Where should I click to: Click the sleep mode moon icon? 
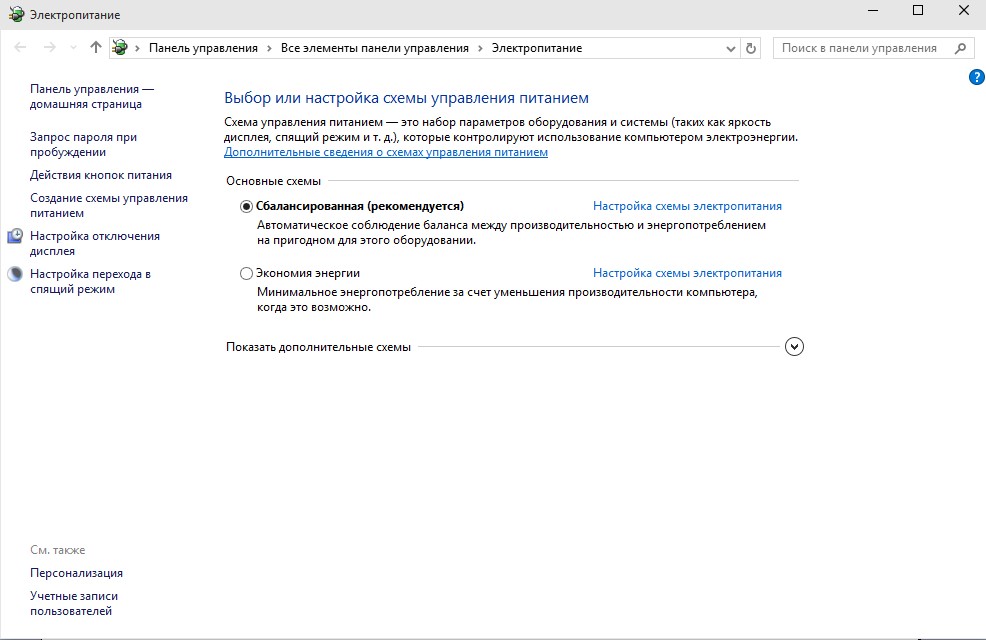tap(15, 274)
